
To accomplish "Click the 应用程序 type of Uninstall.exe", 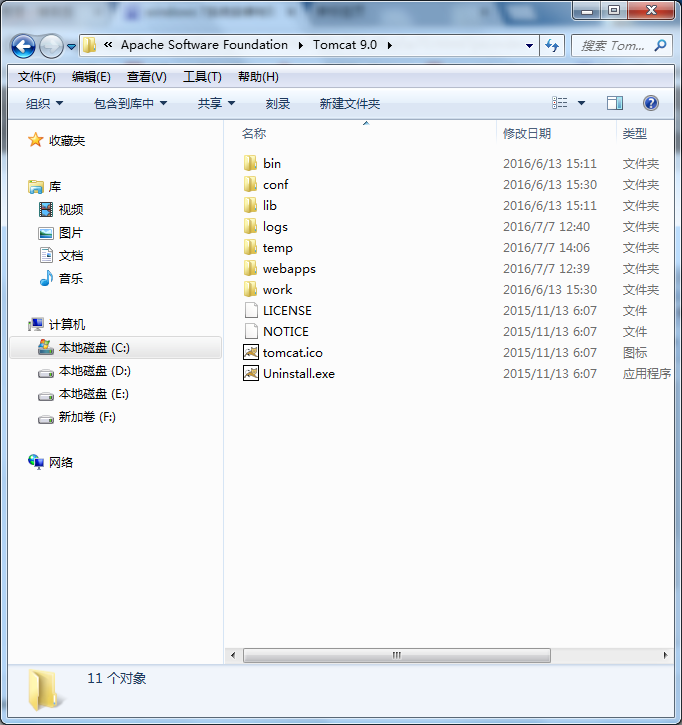I will 646,374.
